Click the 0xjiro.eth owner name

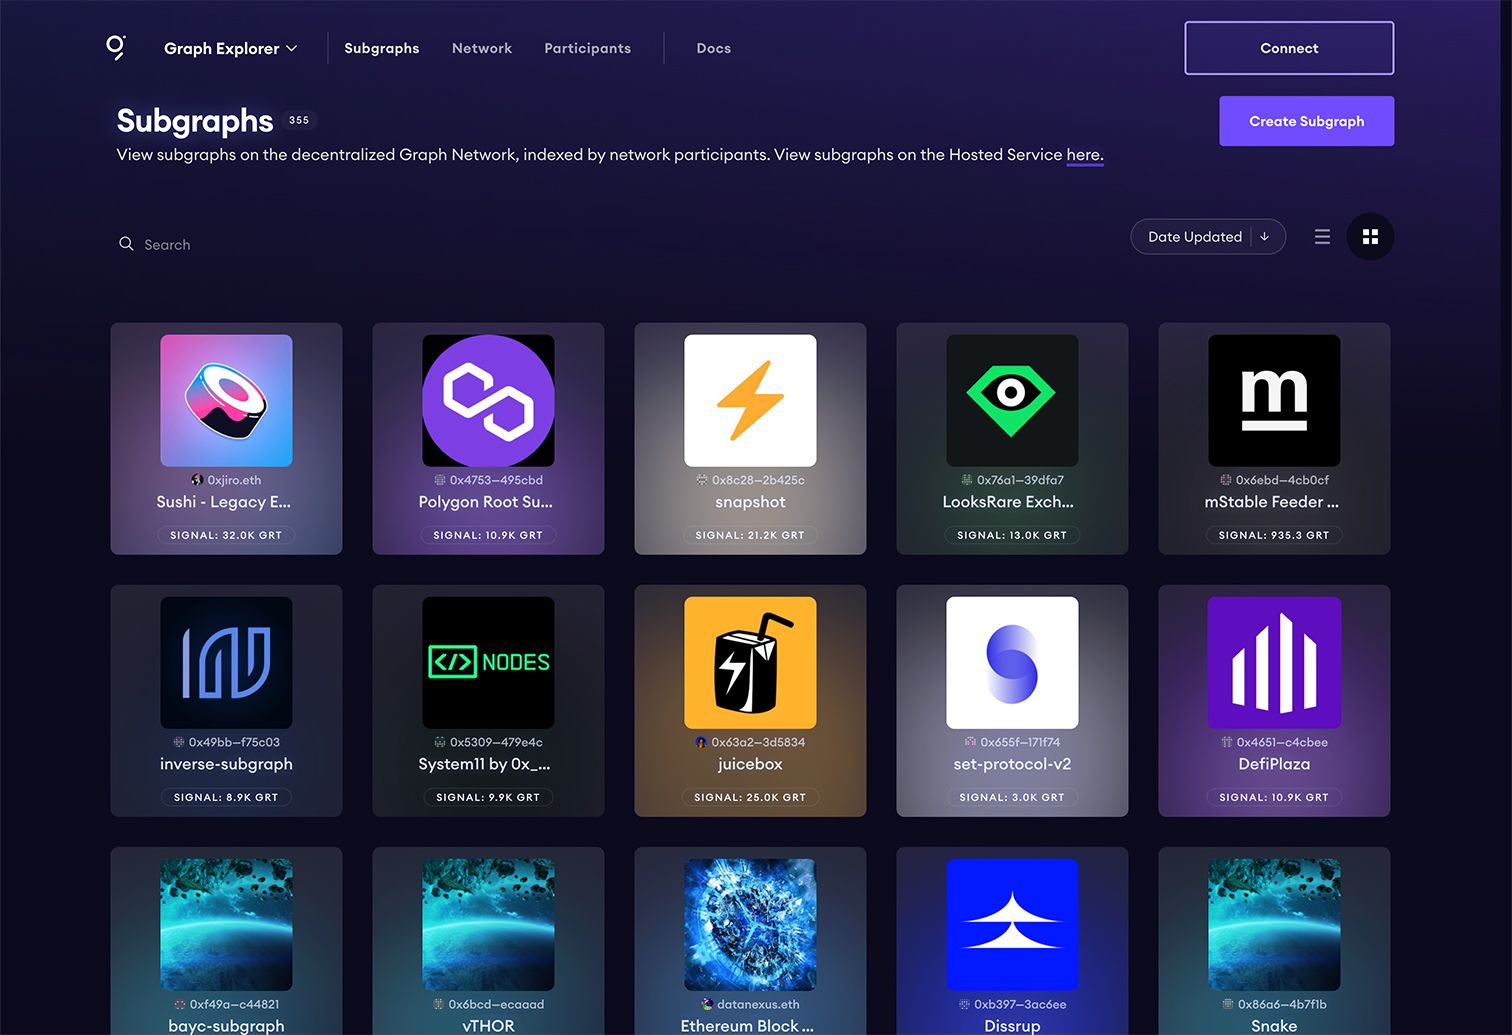(x=234, y=480)
